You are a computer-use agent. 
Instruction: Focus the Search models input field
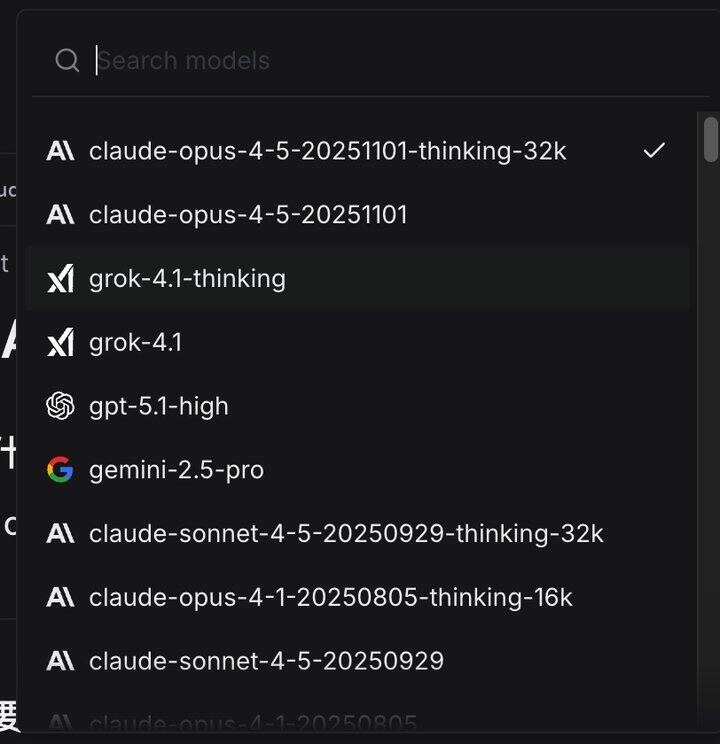380,61
